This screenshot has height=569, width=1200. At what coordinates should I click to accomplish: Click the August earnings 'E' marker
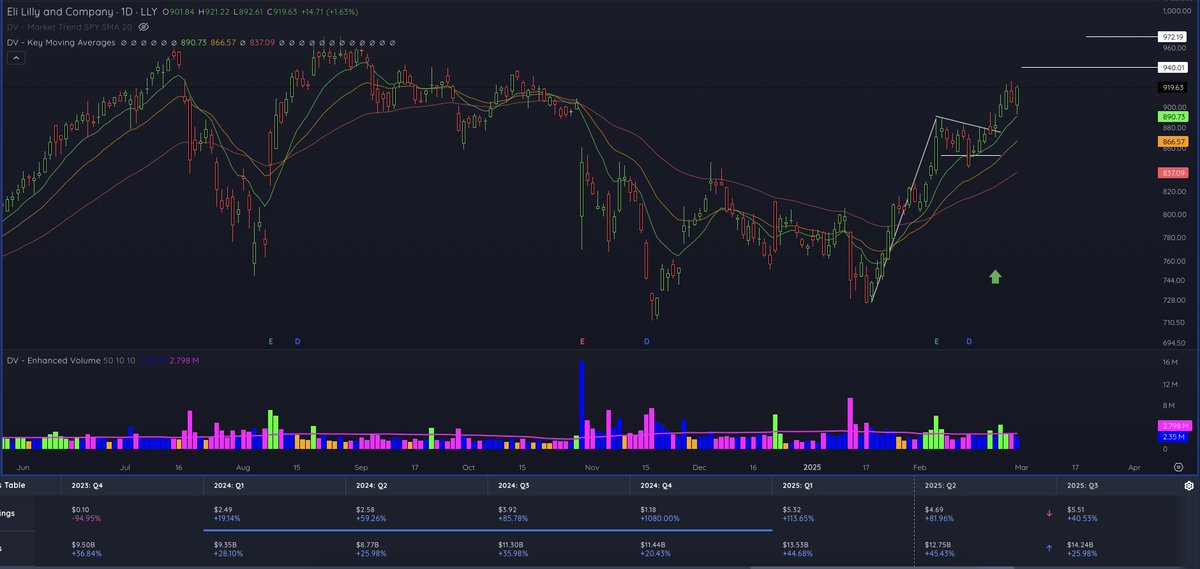(270, 342)
